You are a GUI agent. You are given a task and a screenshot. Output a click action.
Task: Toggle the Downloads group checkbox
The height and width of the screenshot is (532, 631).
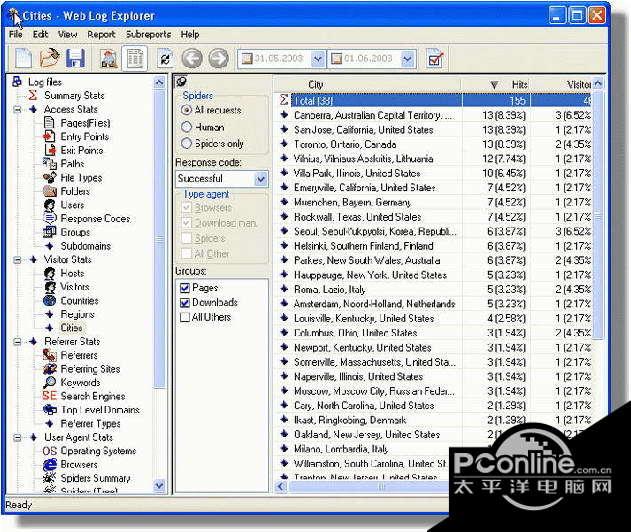click(x=185, y=303)
